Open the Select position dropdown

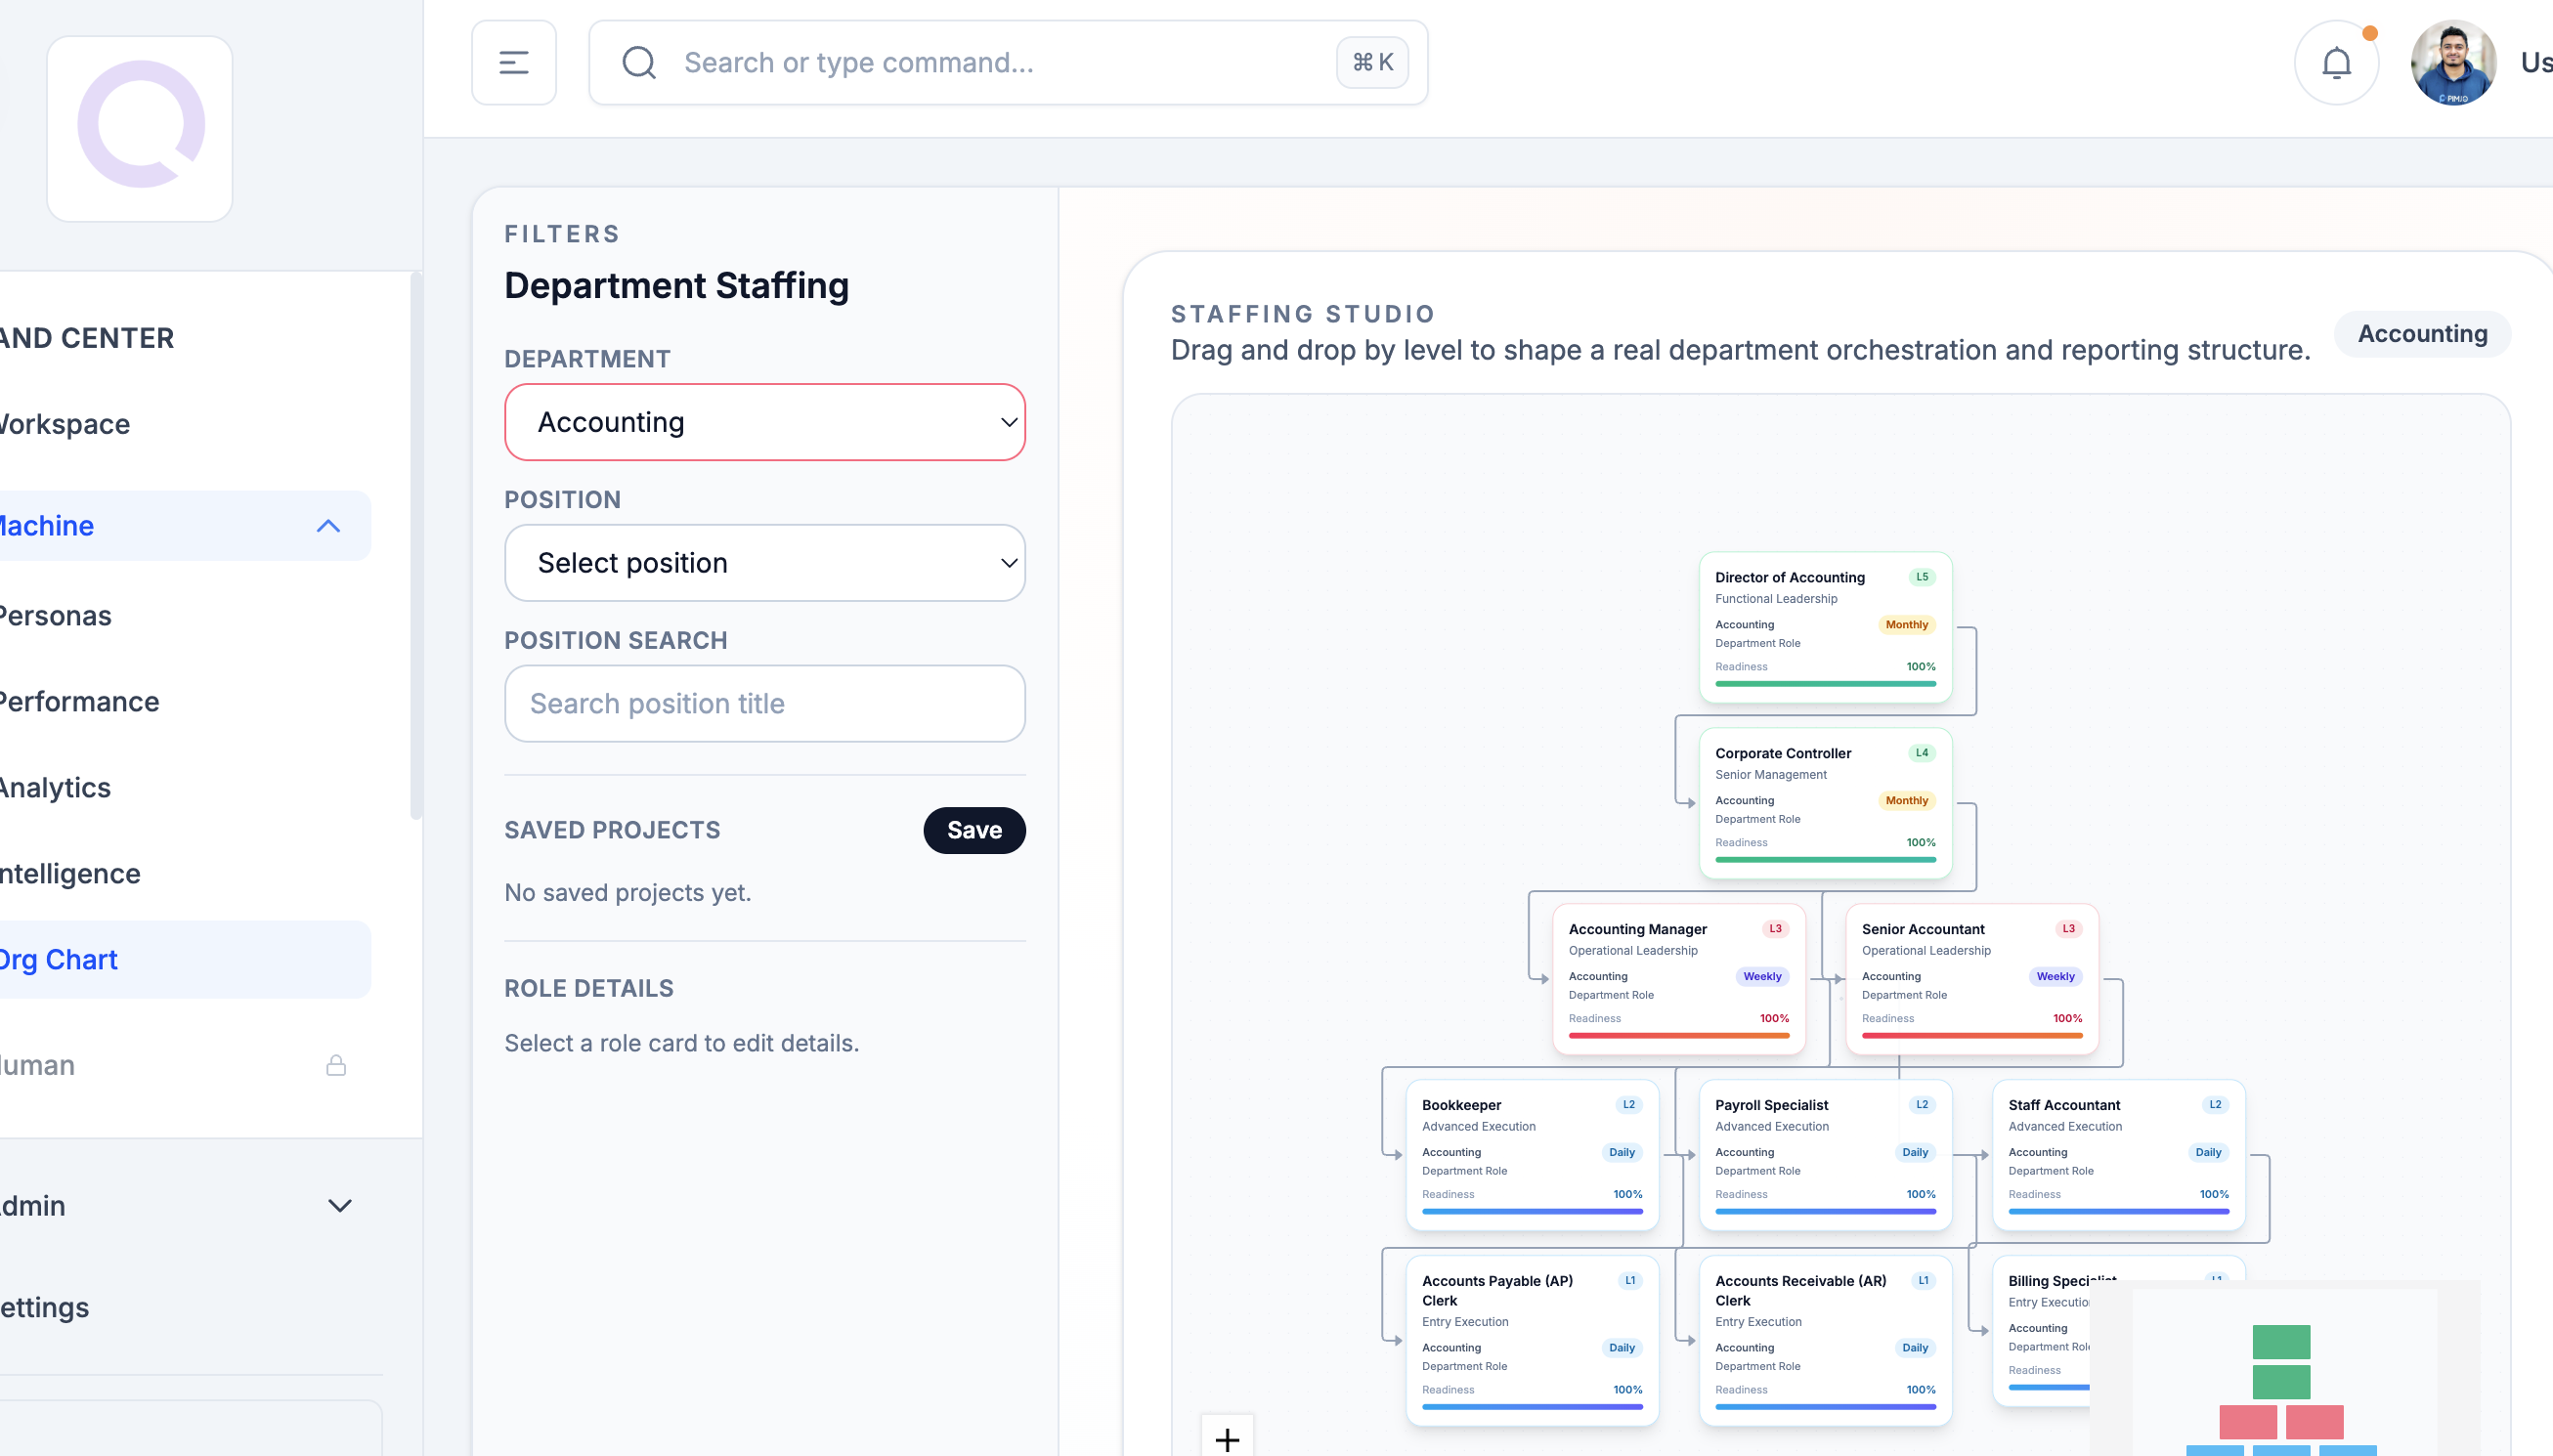[x=764, y=563]
